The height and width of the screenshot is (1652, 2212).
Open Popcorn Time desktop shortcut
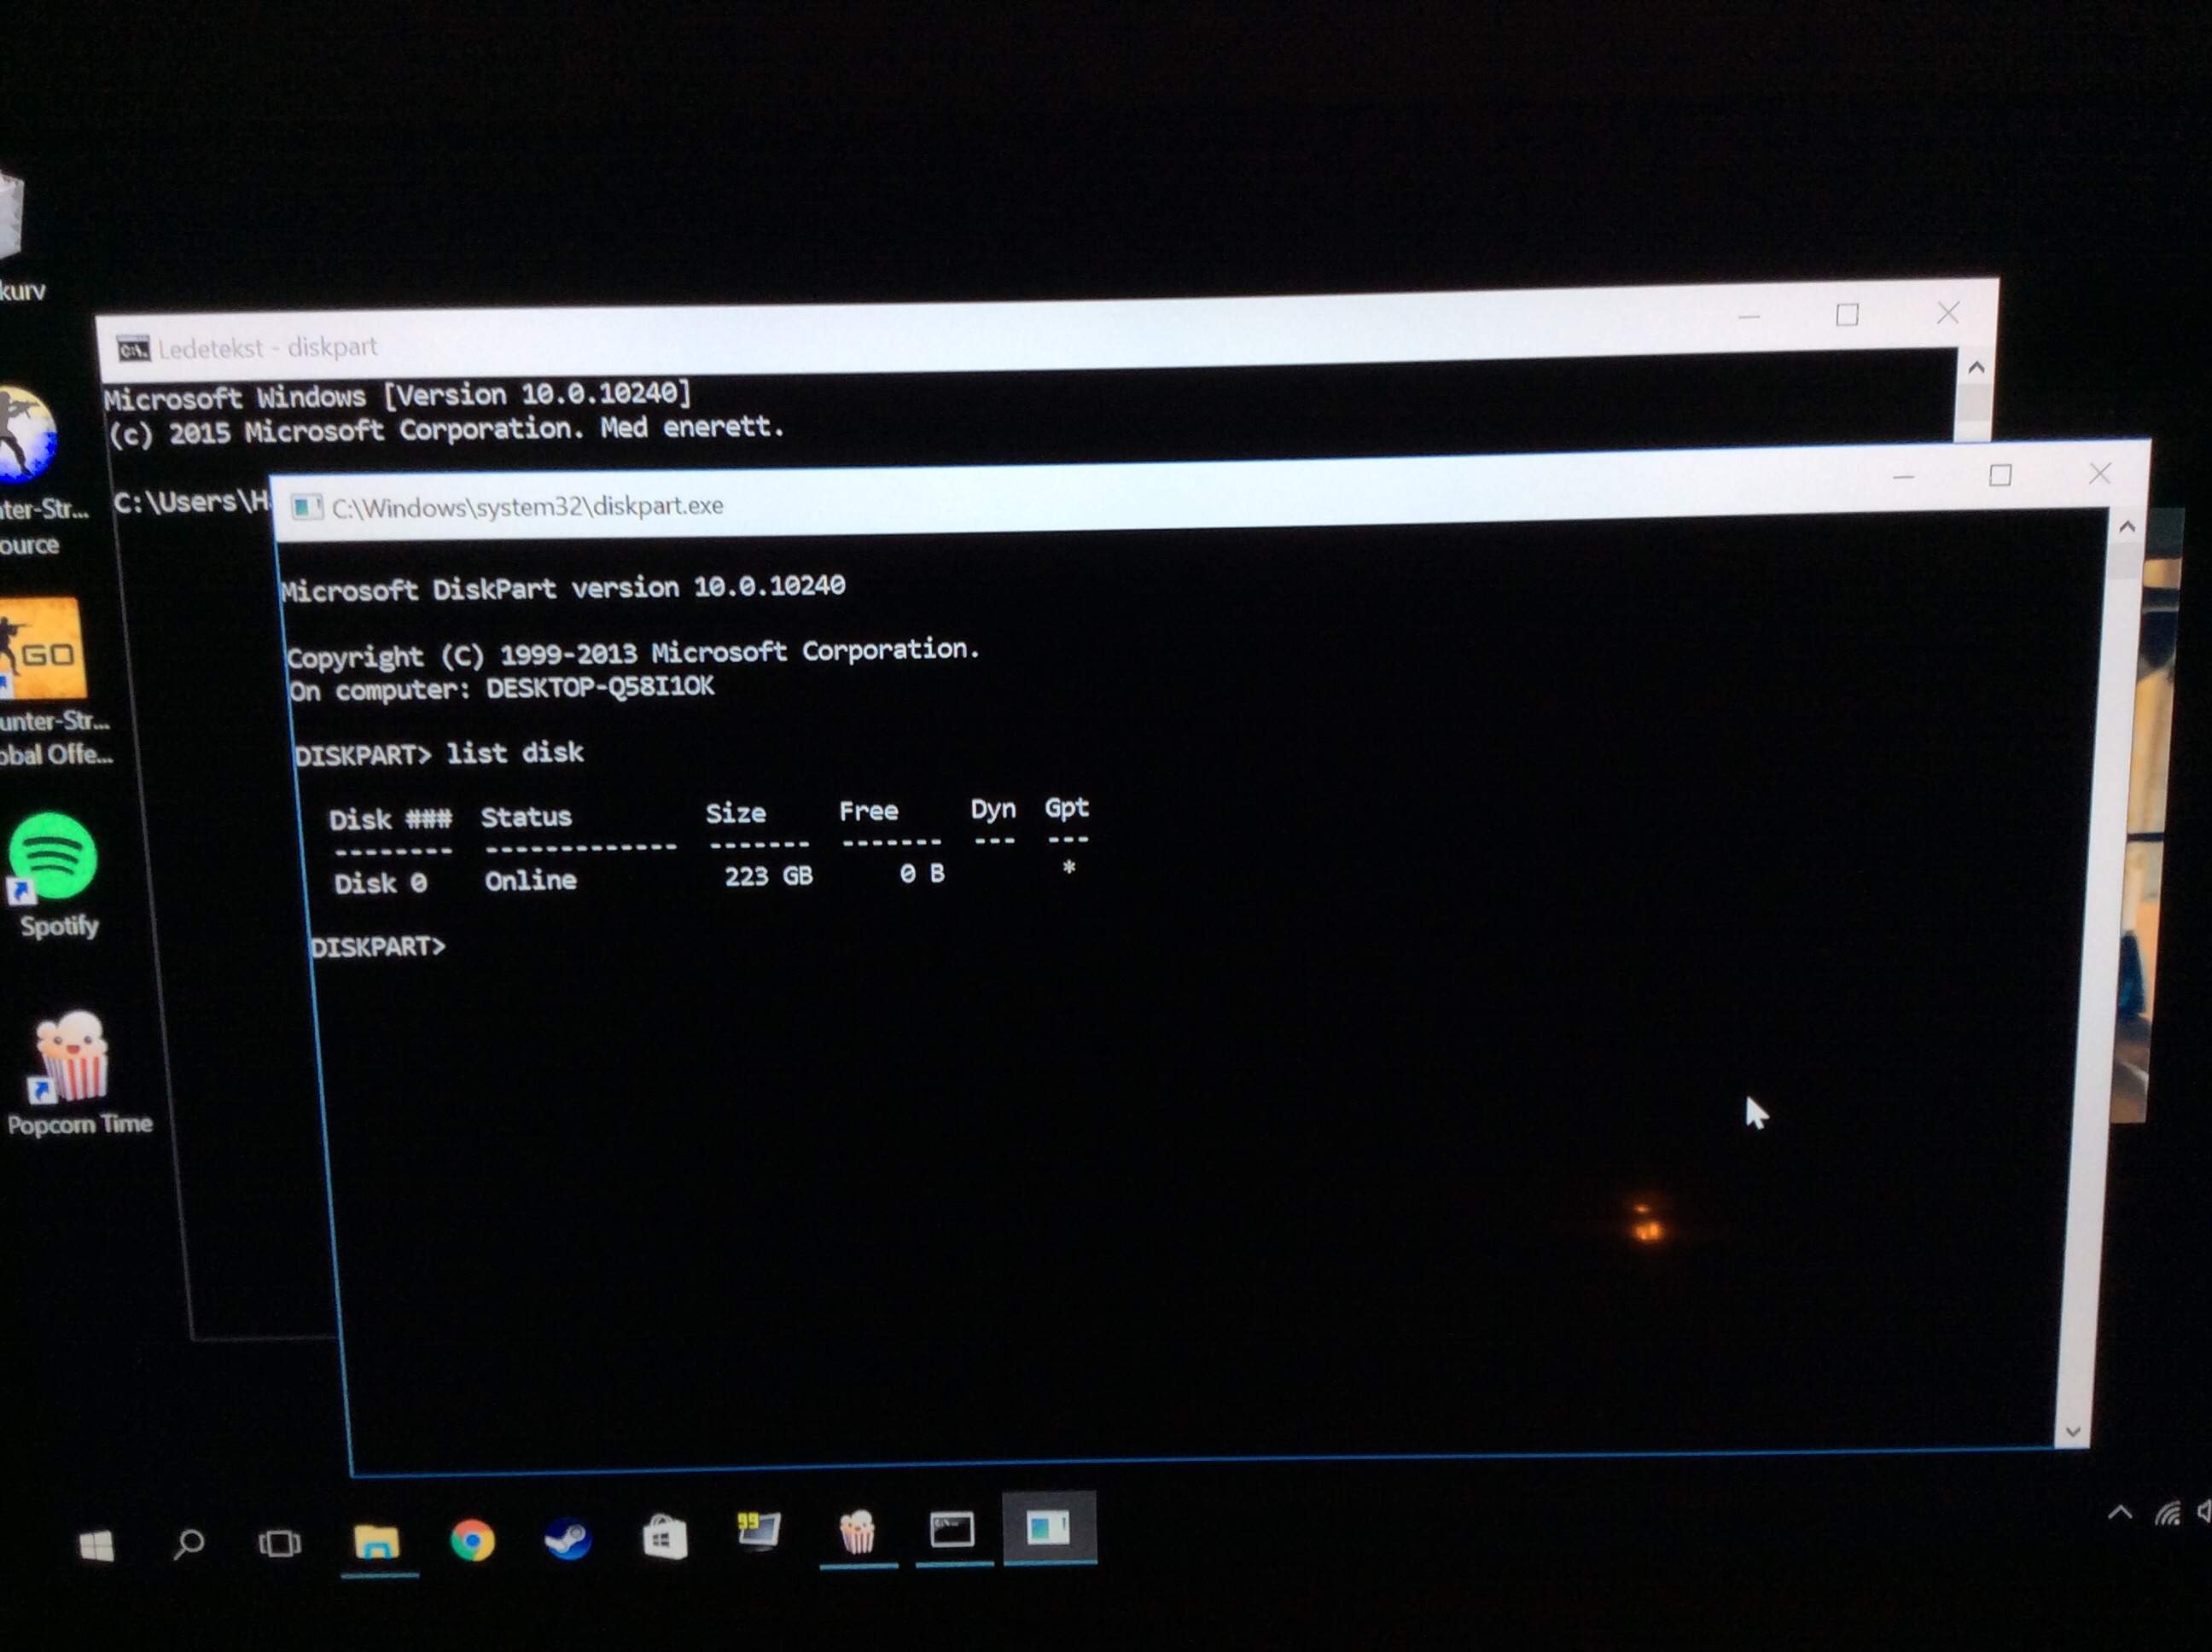coord(75,1073)
